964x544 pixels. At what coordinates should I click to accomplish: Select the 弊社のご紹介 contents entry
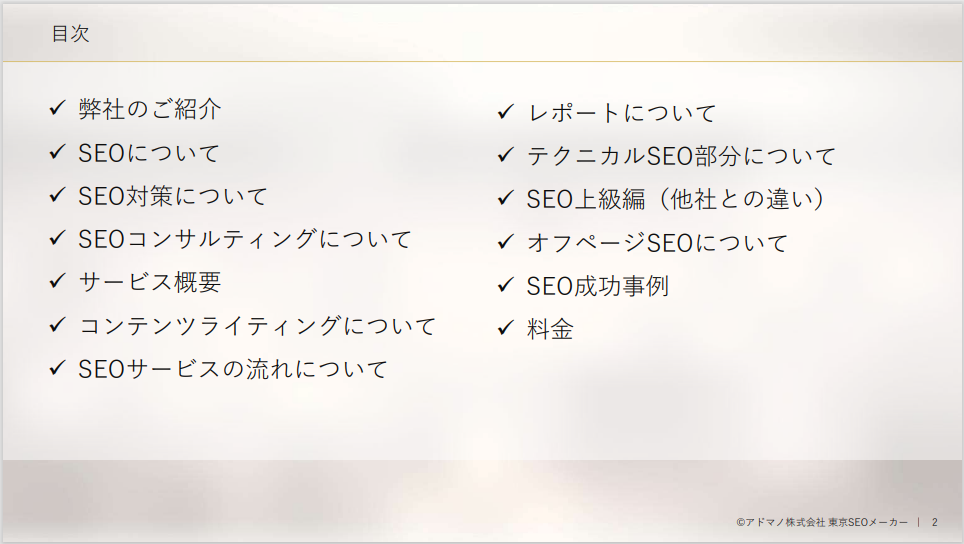(150, 109)
